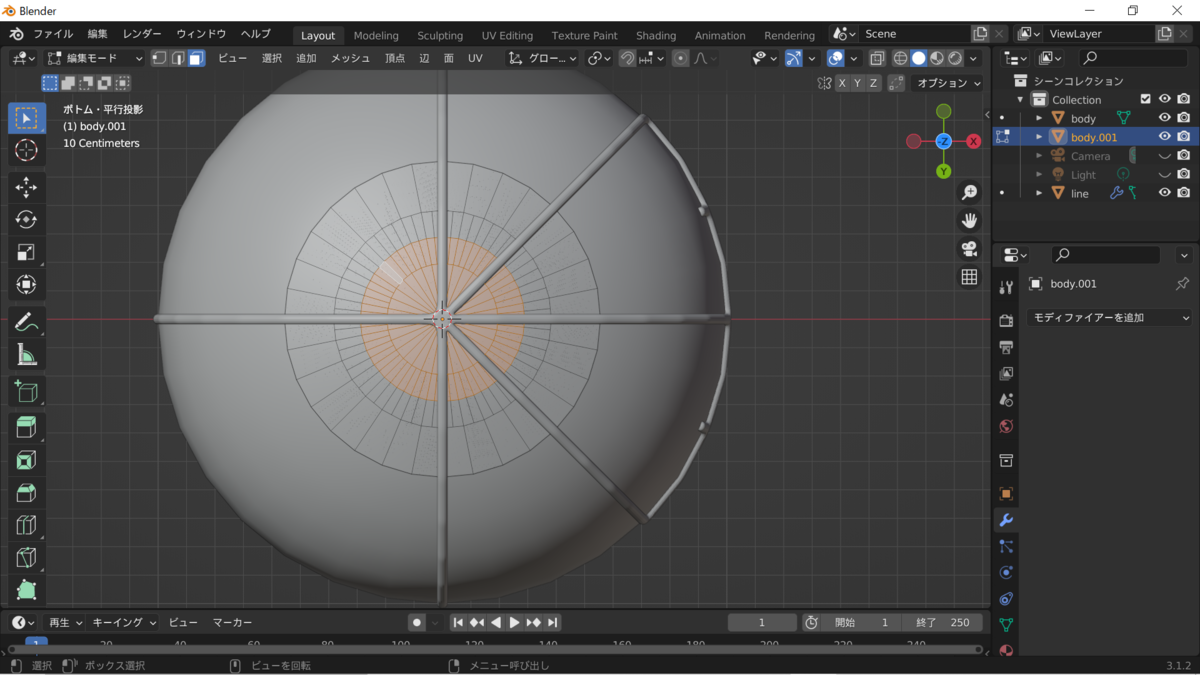Select the Rotate tool in the toolbar
The height and width of the screenshot is (675, 1200).
(x=27, y=220)
